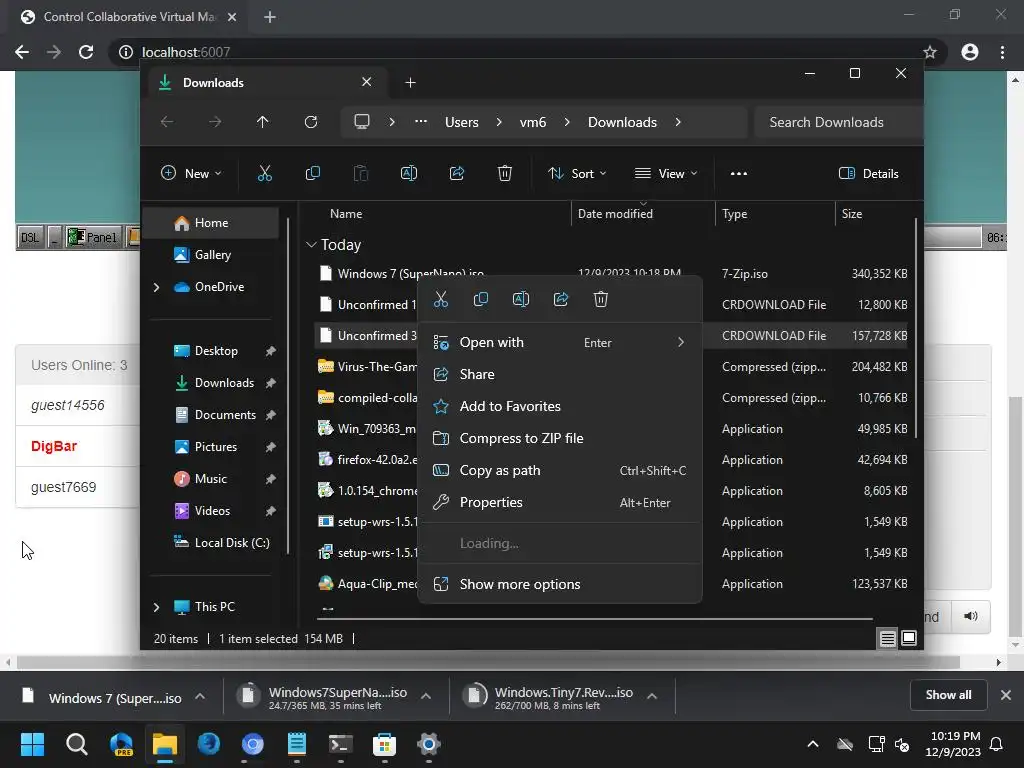Sort by Date modified column header
The height and width of the screenshot is (768, 1024).
(x=643, y=214)
